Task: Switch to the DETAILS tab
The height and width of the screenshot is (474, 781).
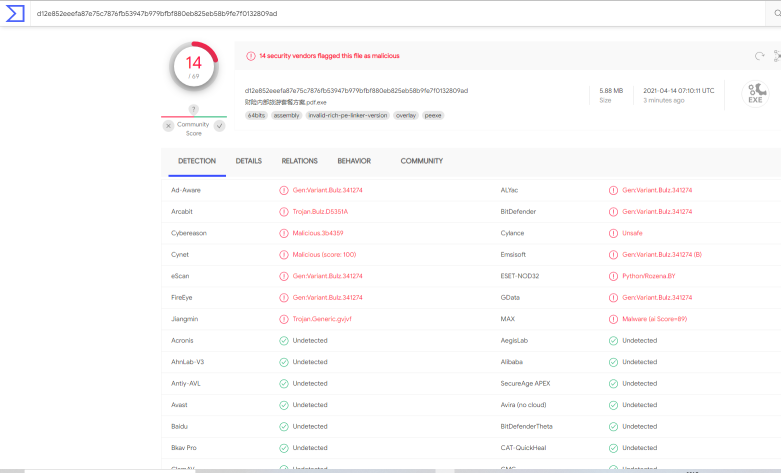Action: coord(249,161)
